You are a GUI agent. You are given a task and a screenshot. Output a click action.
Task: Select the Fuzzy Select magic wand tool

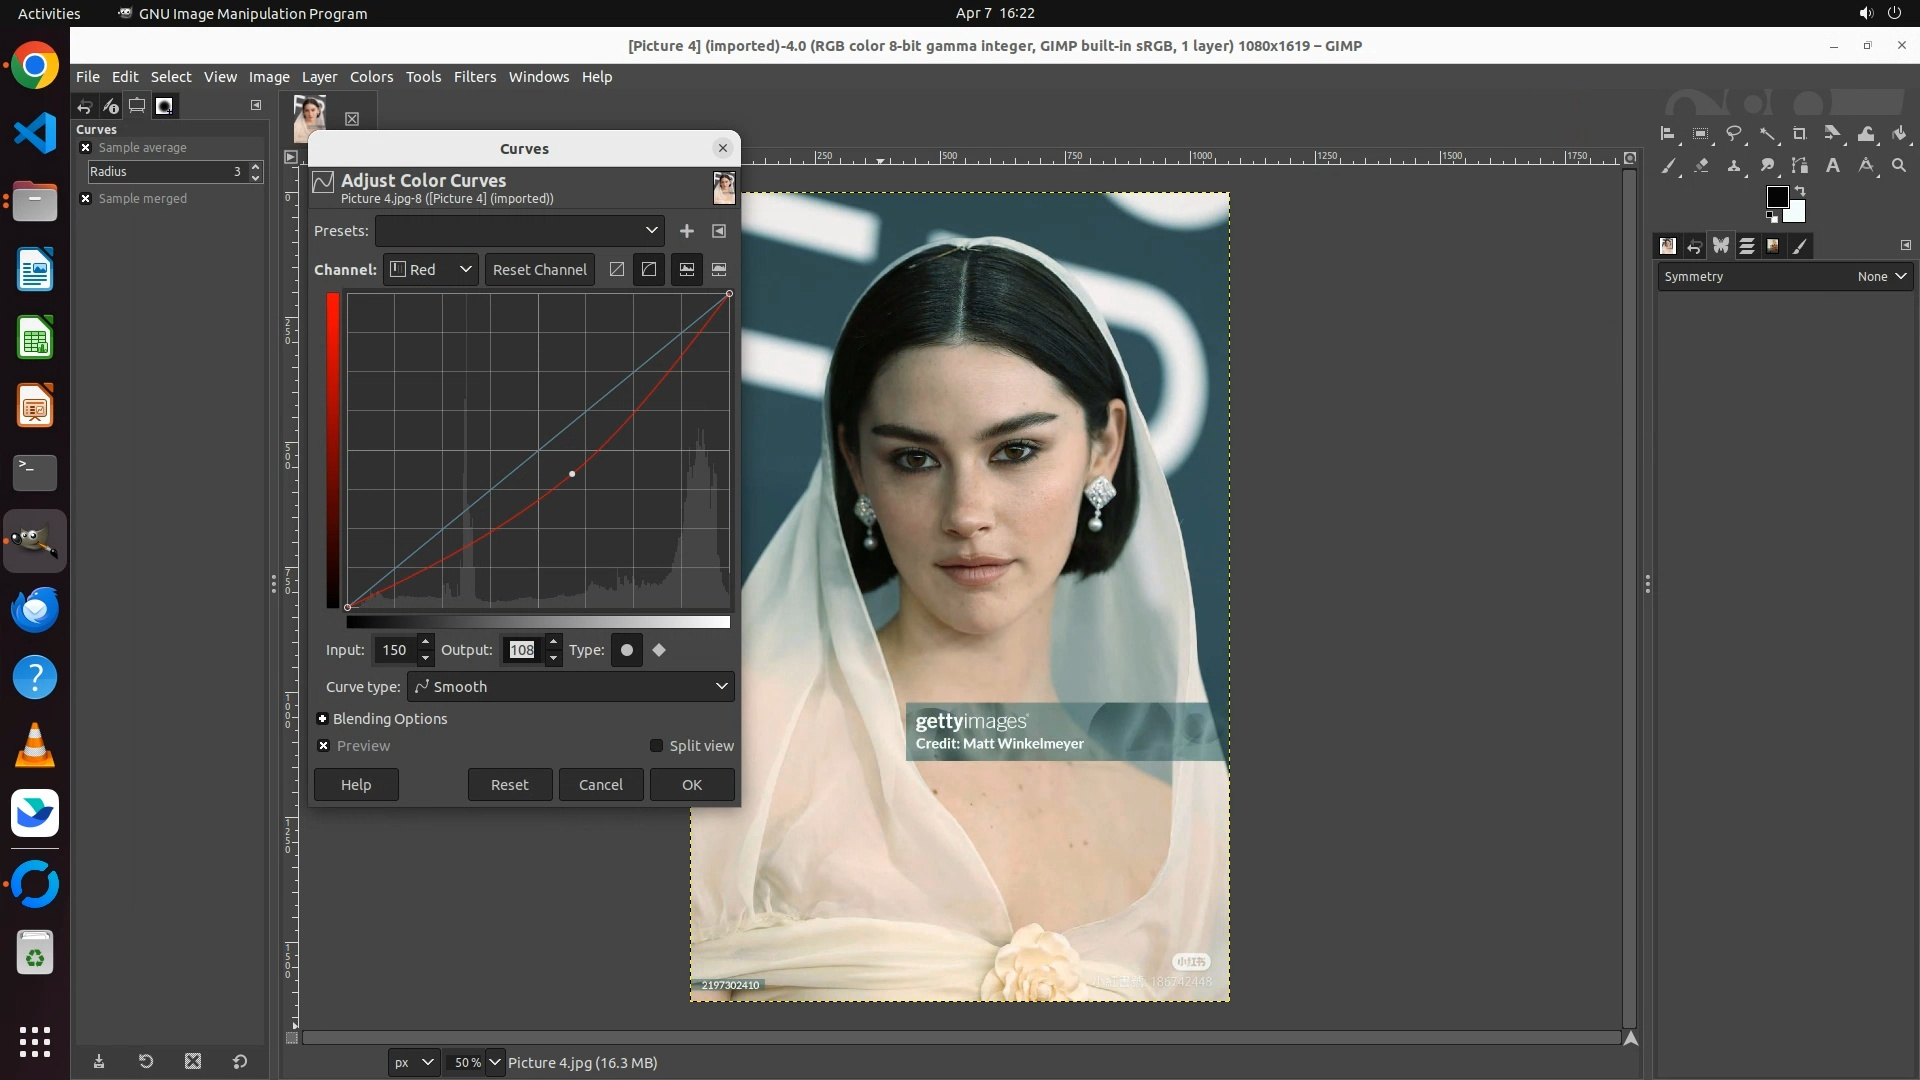[1768, 133]
